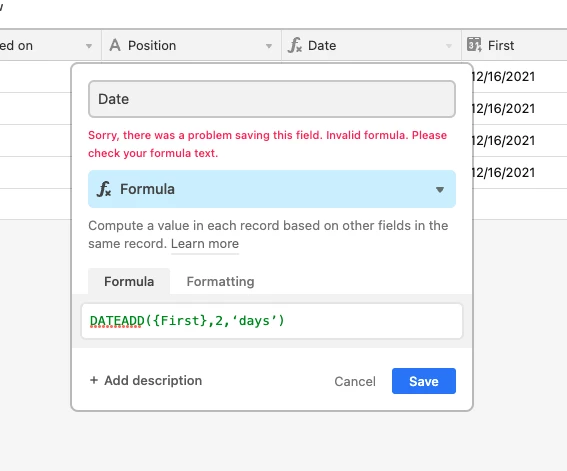This screenshot has width=567, height=471.
Task: Click into the Date field name input
Action: (x=272, y=99)
